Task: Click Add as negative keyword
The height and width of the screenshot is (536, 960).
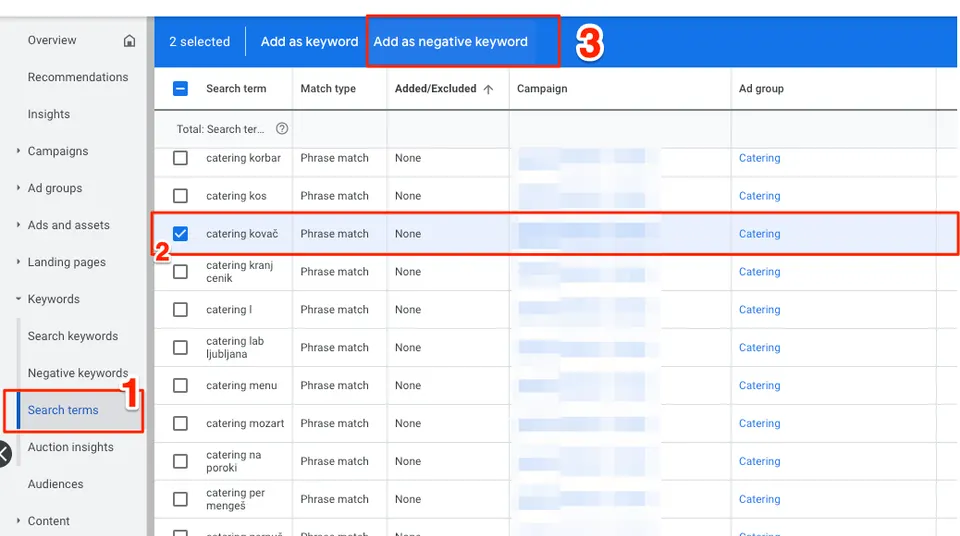Action: [x=451, y=42]
